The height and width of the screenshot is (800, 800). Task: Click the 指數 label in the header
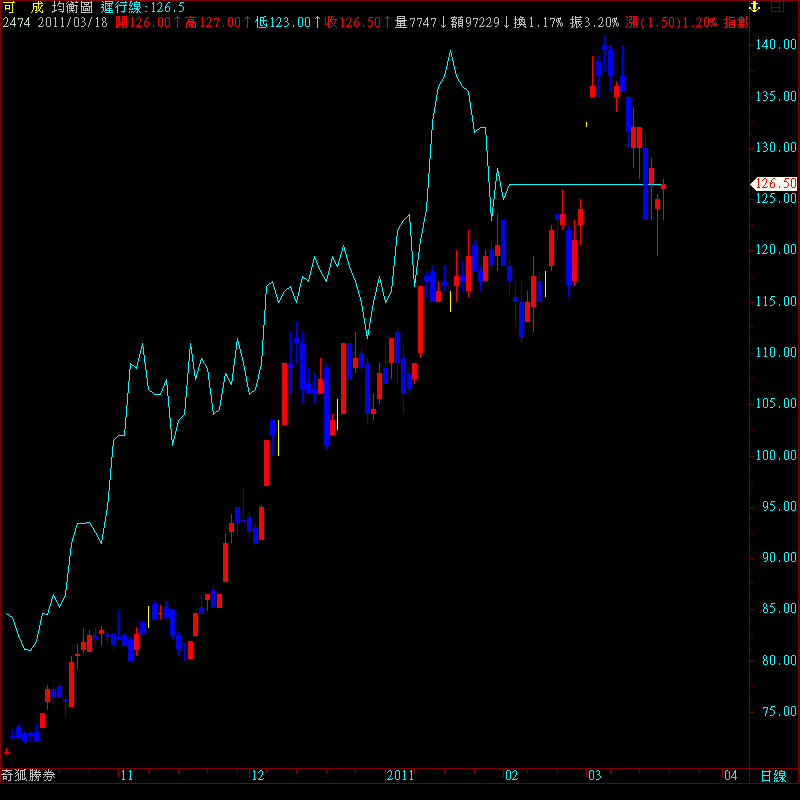click(735, 21)
